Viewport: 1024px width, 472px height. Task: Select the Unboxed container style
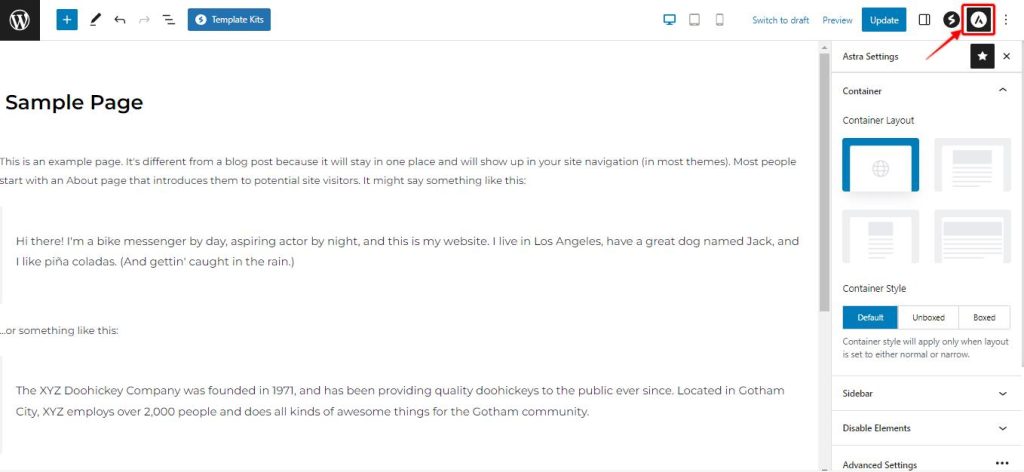pyautogui.click(x=928, y=317)
